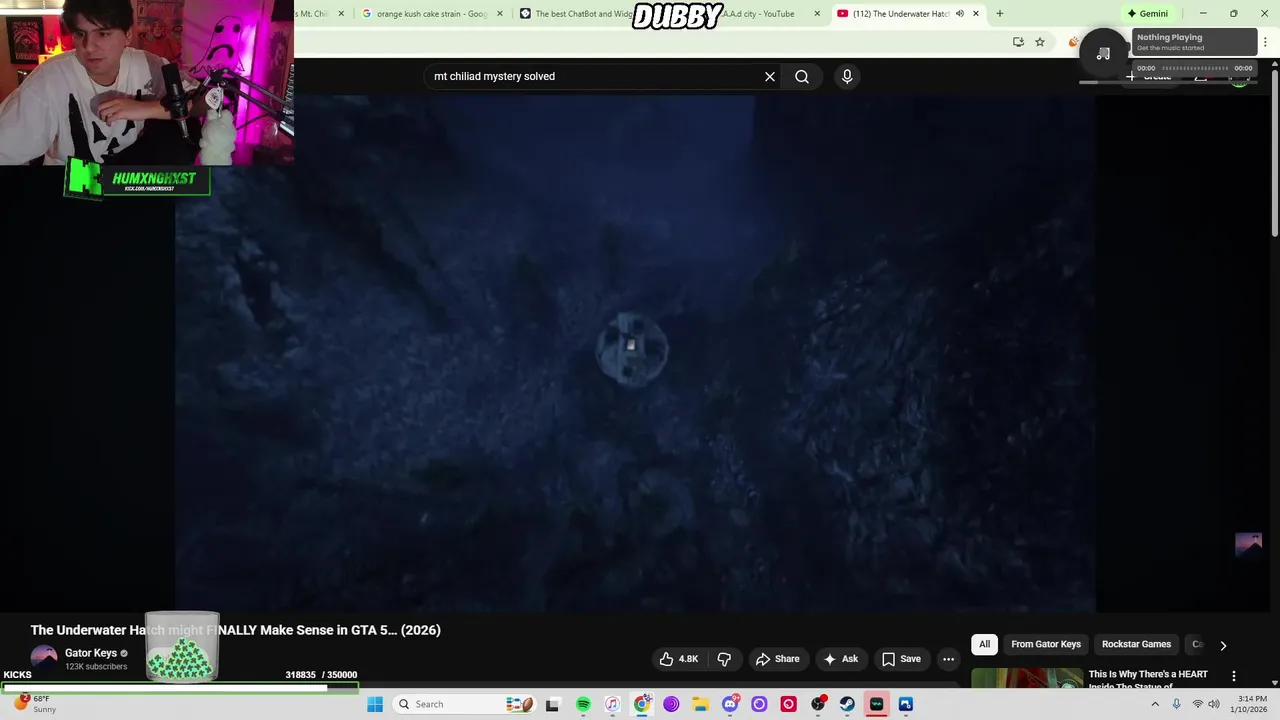Open the blue photos app on taskbar
Screen dimensions: 1280x720
click(906, 704)
